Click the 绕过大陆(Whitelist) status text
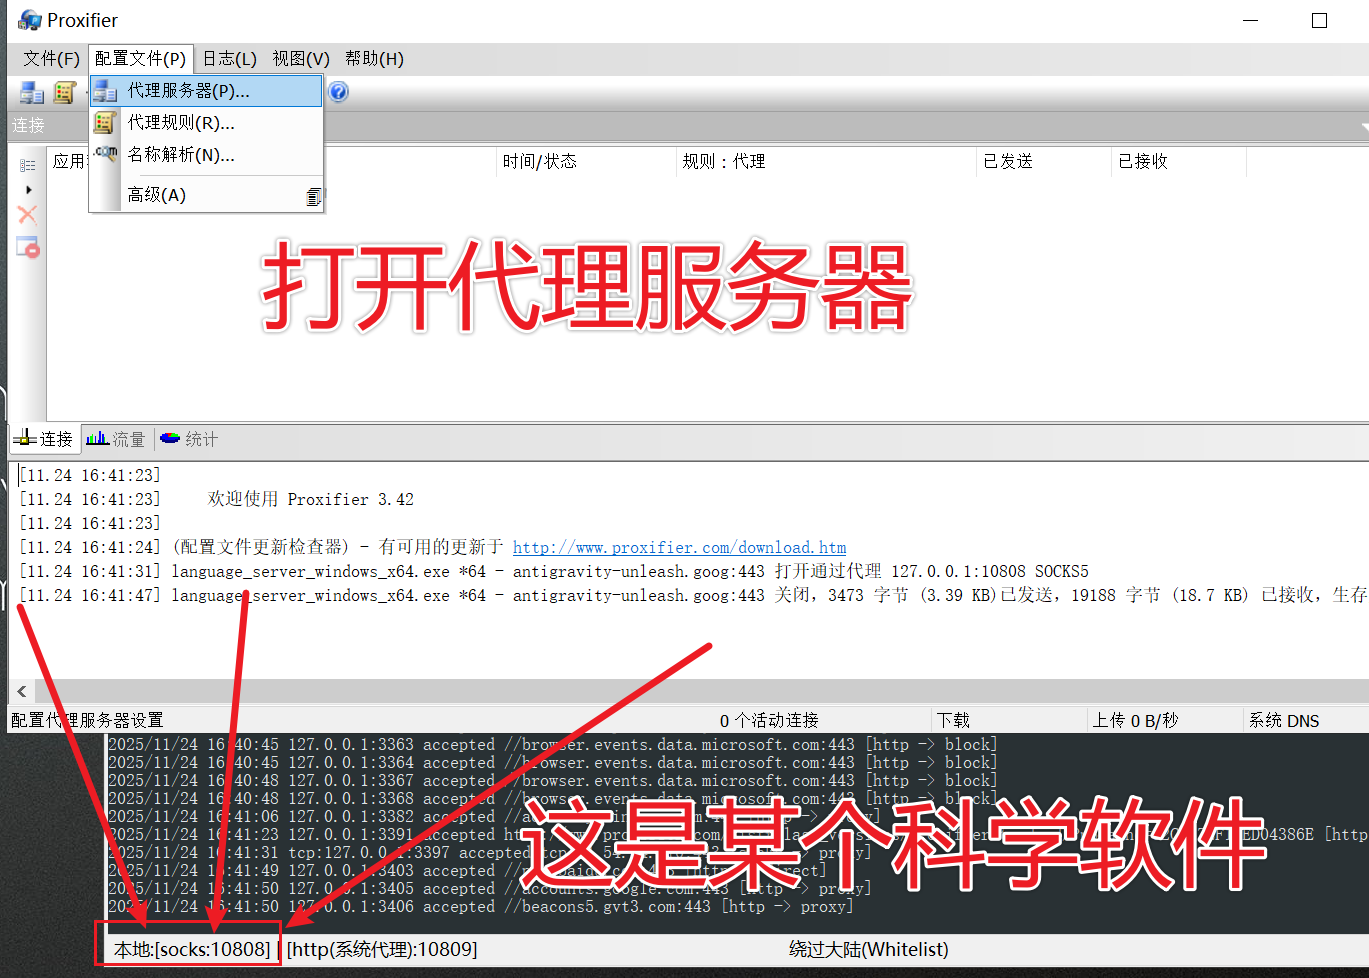Screen dimensions: 1369x978 [868, 948]
